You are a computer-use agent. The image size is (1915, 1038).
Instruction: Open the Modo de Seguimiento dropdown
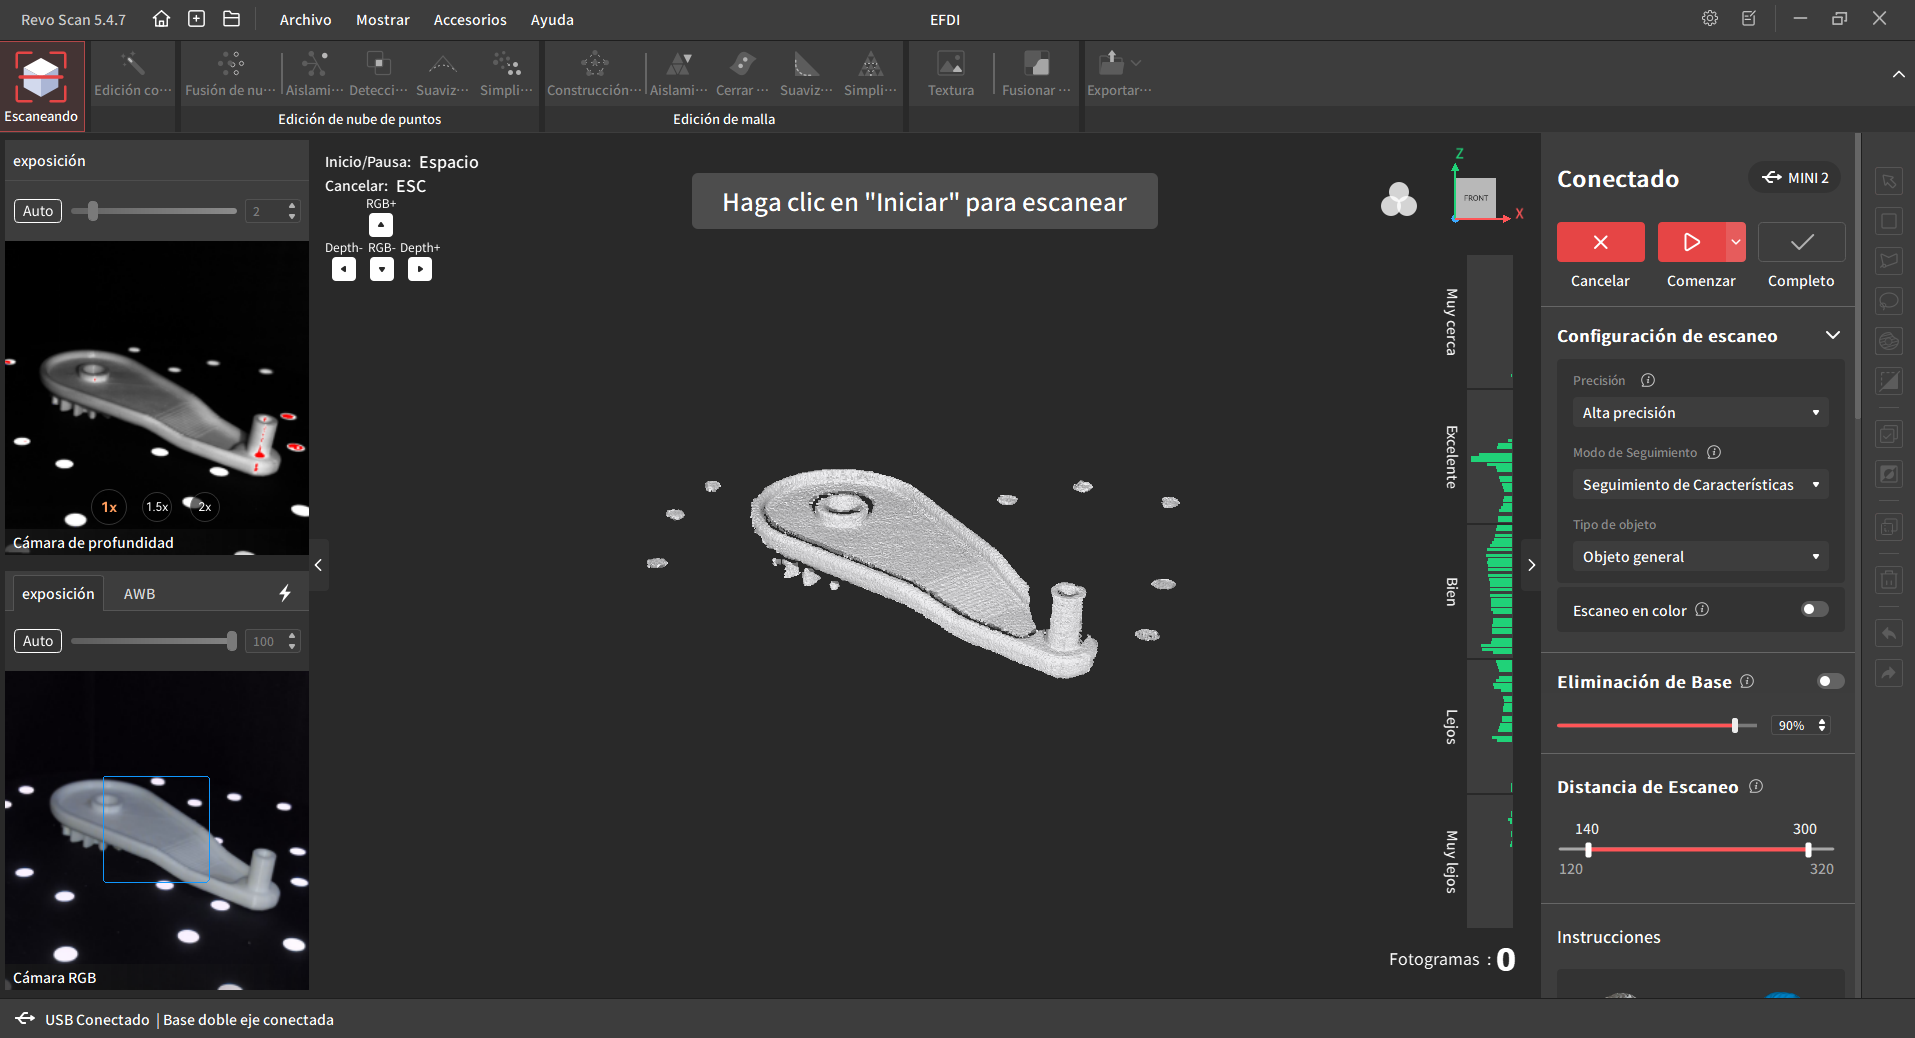click(1701, 485)
